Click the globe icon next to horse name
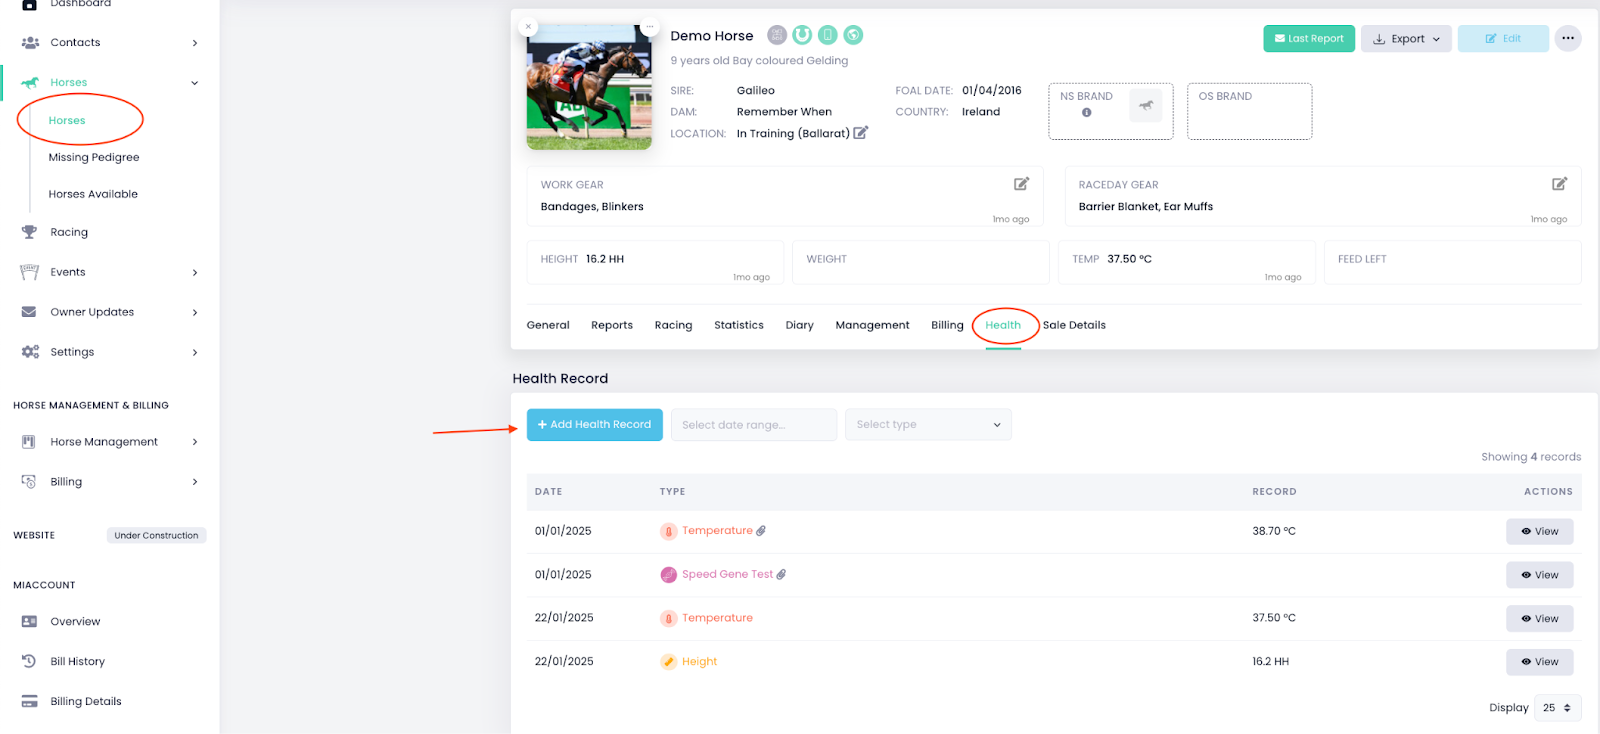Viewport: 1600px width, 734px height. (853, 35)
